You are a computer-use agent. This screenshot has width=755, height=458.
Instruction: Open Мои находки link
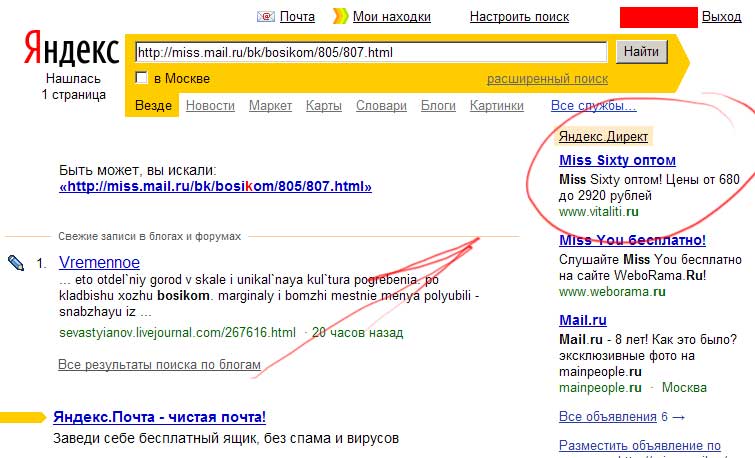(x=391, y=17)
